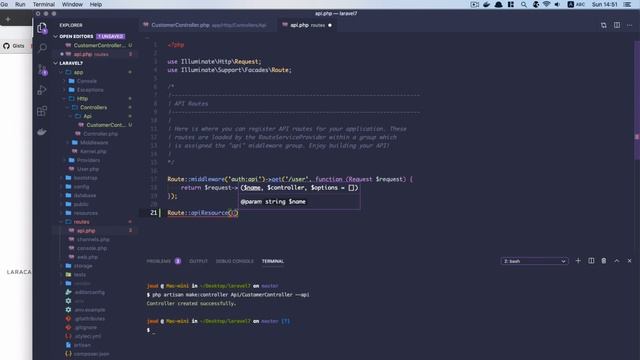The image size is (640, 360).
Task: Click the Wi-Fi icon in menu bar
Action: point(547,4)
